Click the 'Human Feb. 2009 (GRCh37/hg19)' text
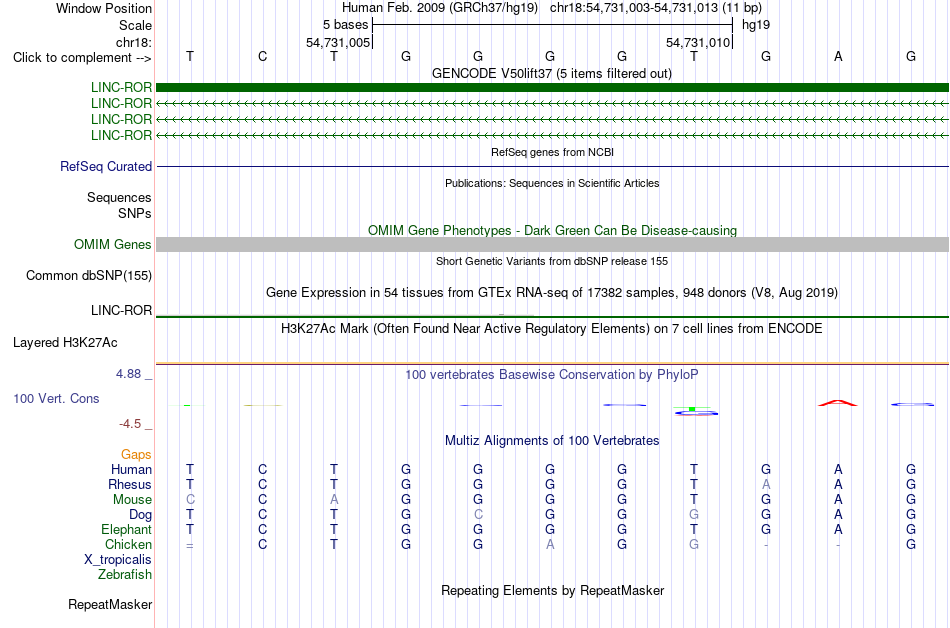 pyautogui.click(x=440, y=8)
